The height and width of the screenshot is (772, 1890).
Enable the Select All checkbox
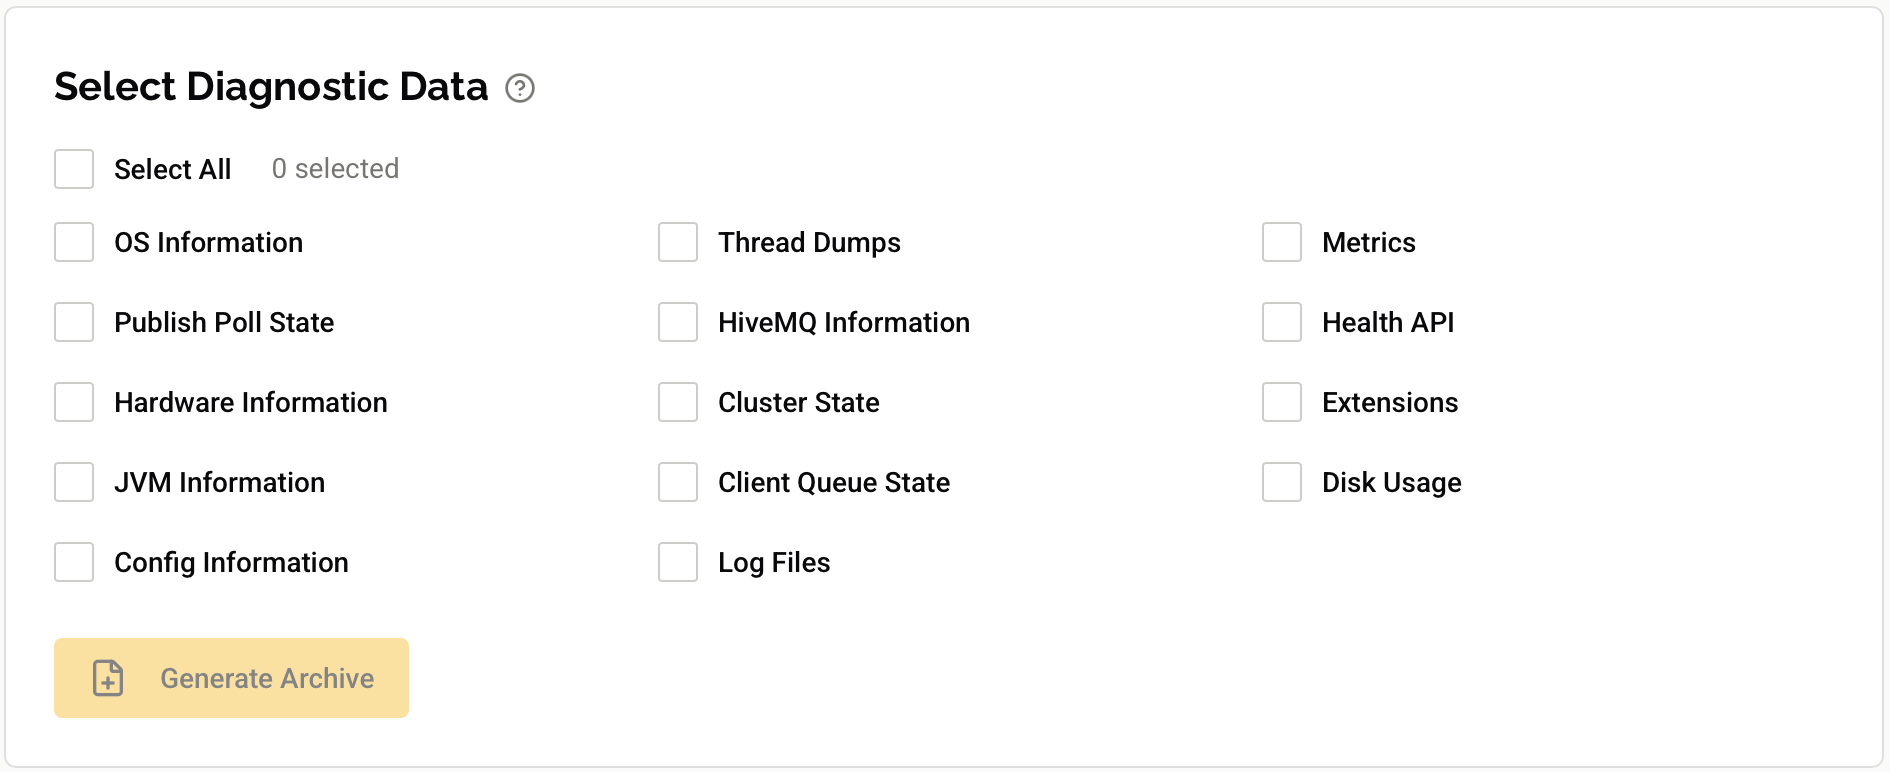coord(73,169)
